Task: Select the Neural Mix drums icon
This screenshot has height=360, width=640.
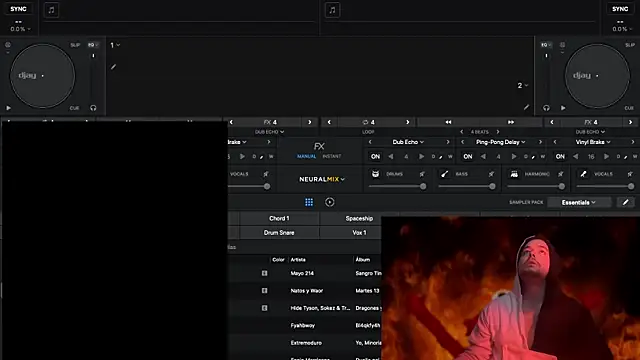Action: click(x=375, y=174)
